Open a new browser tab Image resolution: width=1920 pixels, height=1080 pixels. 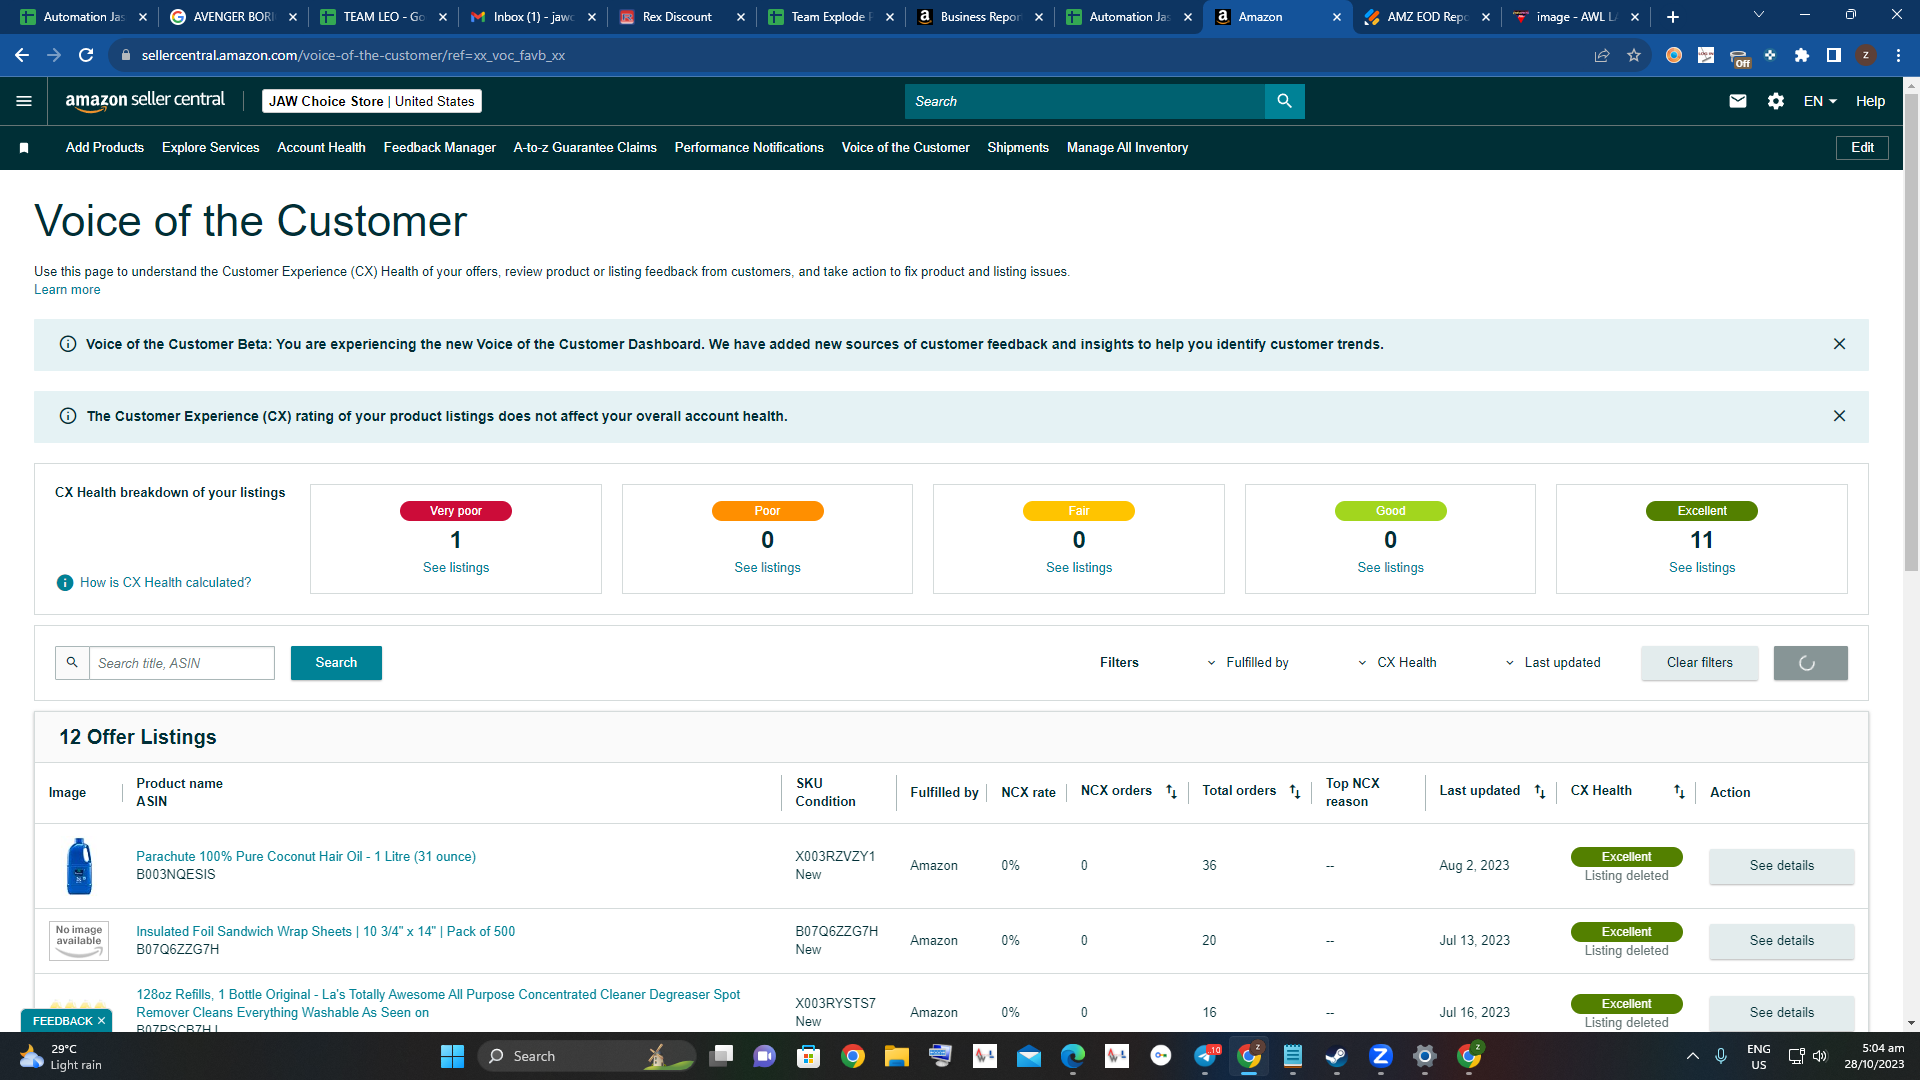[1673, 17]
